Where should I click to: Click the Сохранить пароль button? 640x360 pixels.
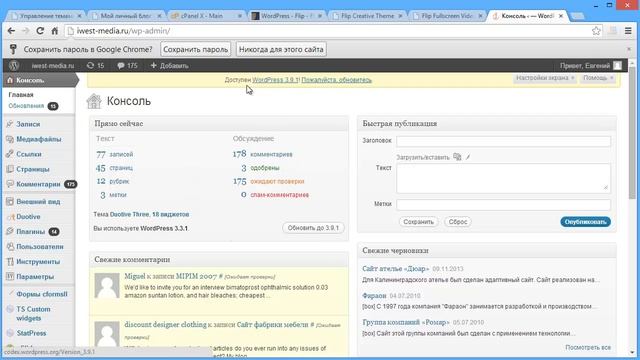[x=196, y=49]
